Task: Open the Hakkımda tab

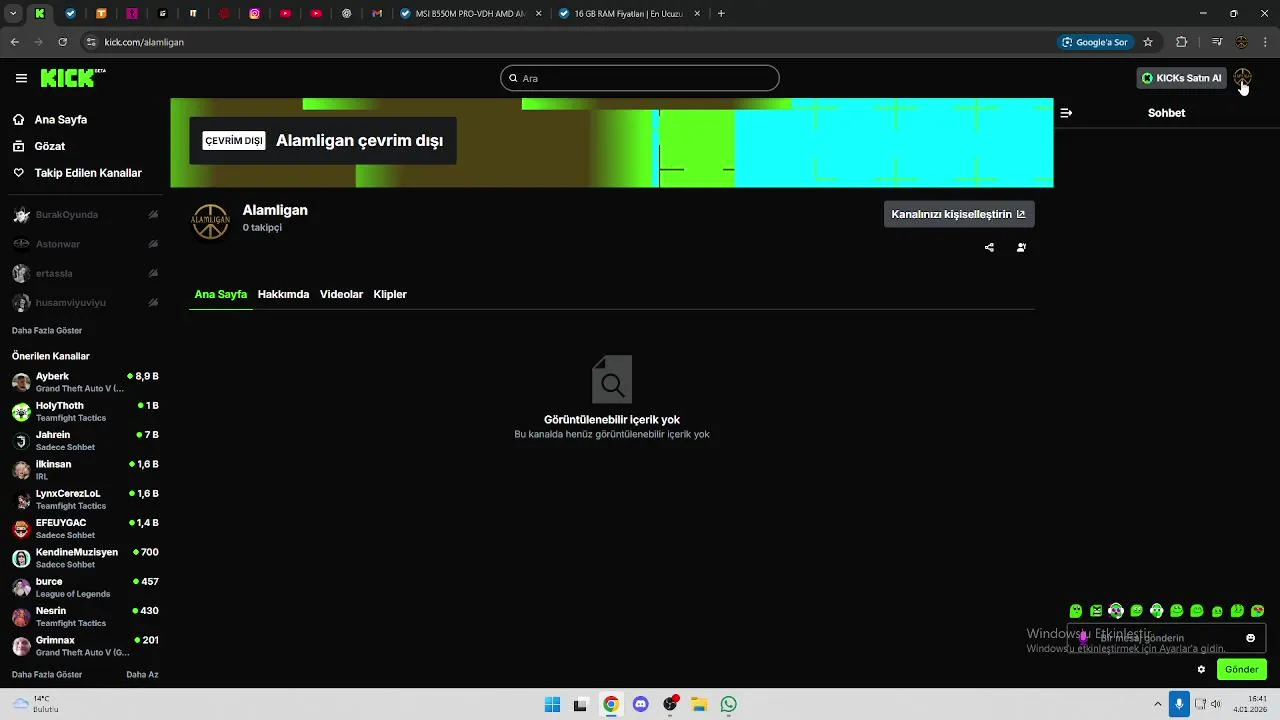Action: point(283,294)
